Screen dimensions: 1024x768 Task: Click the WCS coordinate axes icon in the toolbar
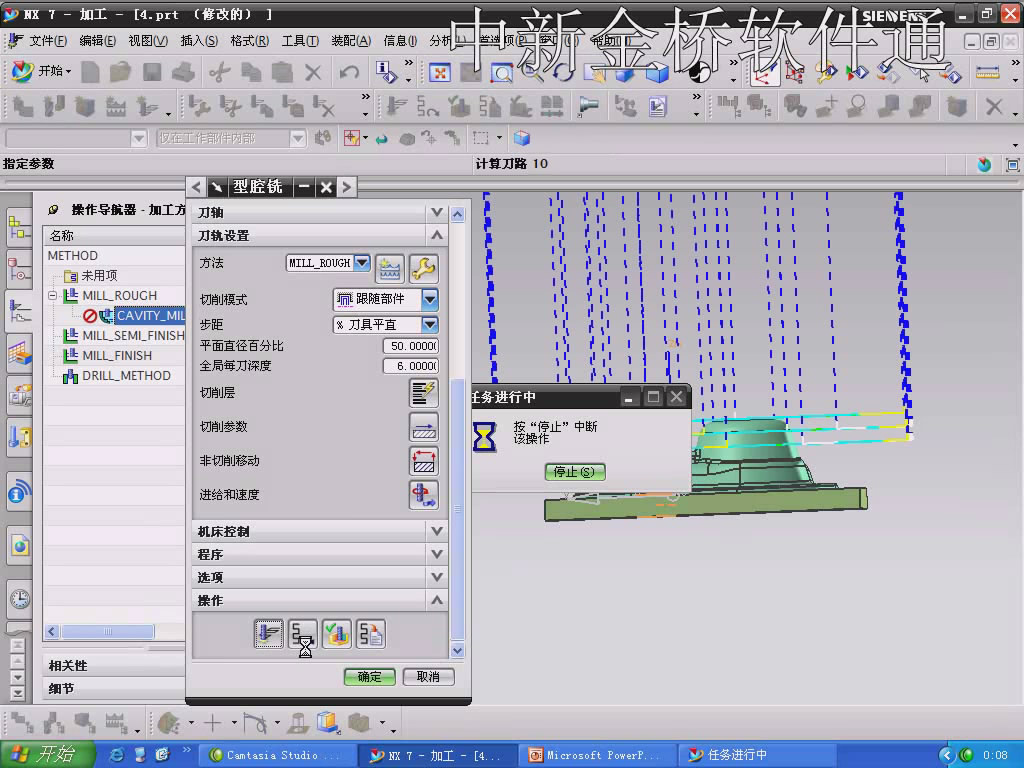764,73
